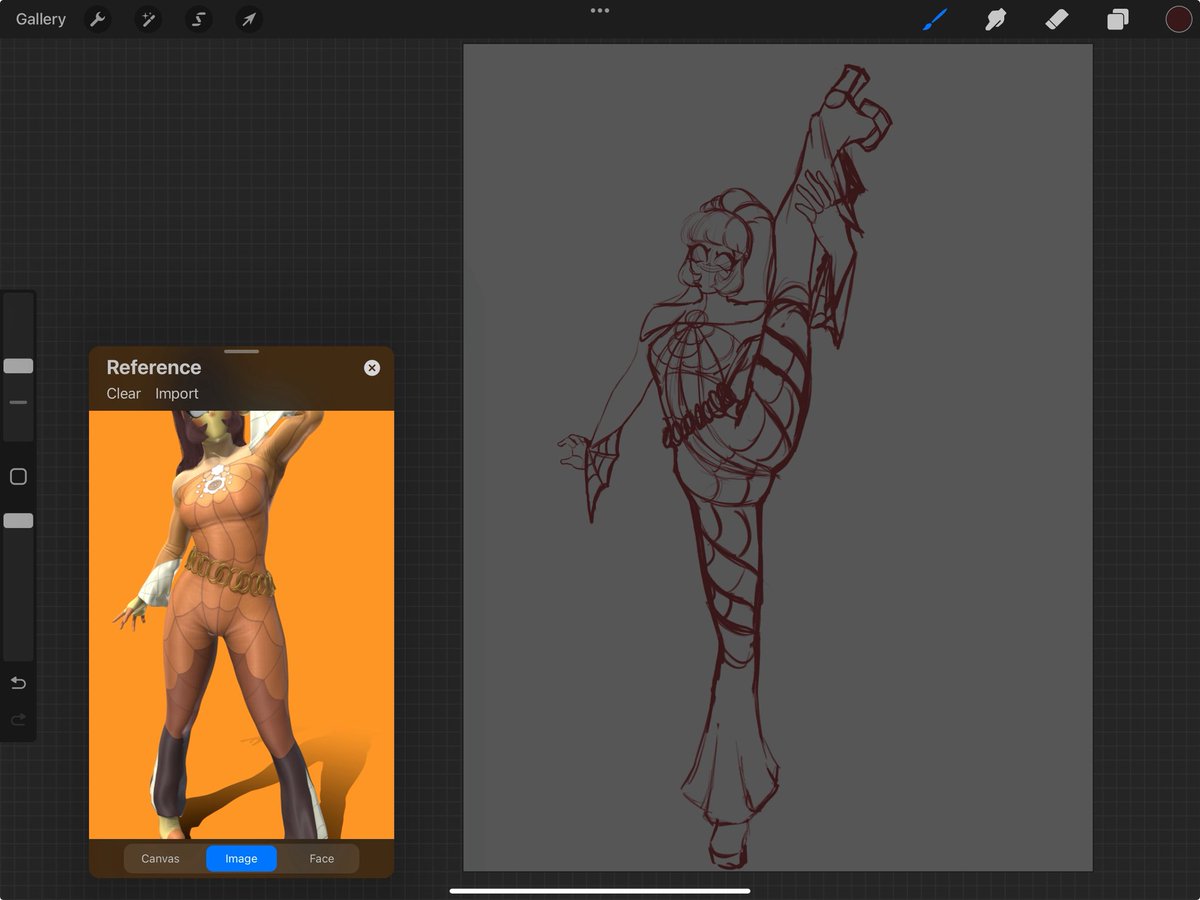
Task: Activate the Selection tool
Action: 199,19
